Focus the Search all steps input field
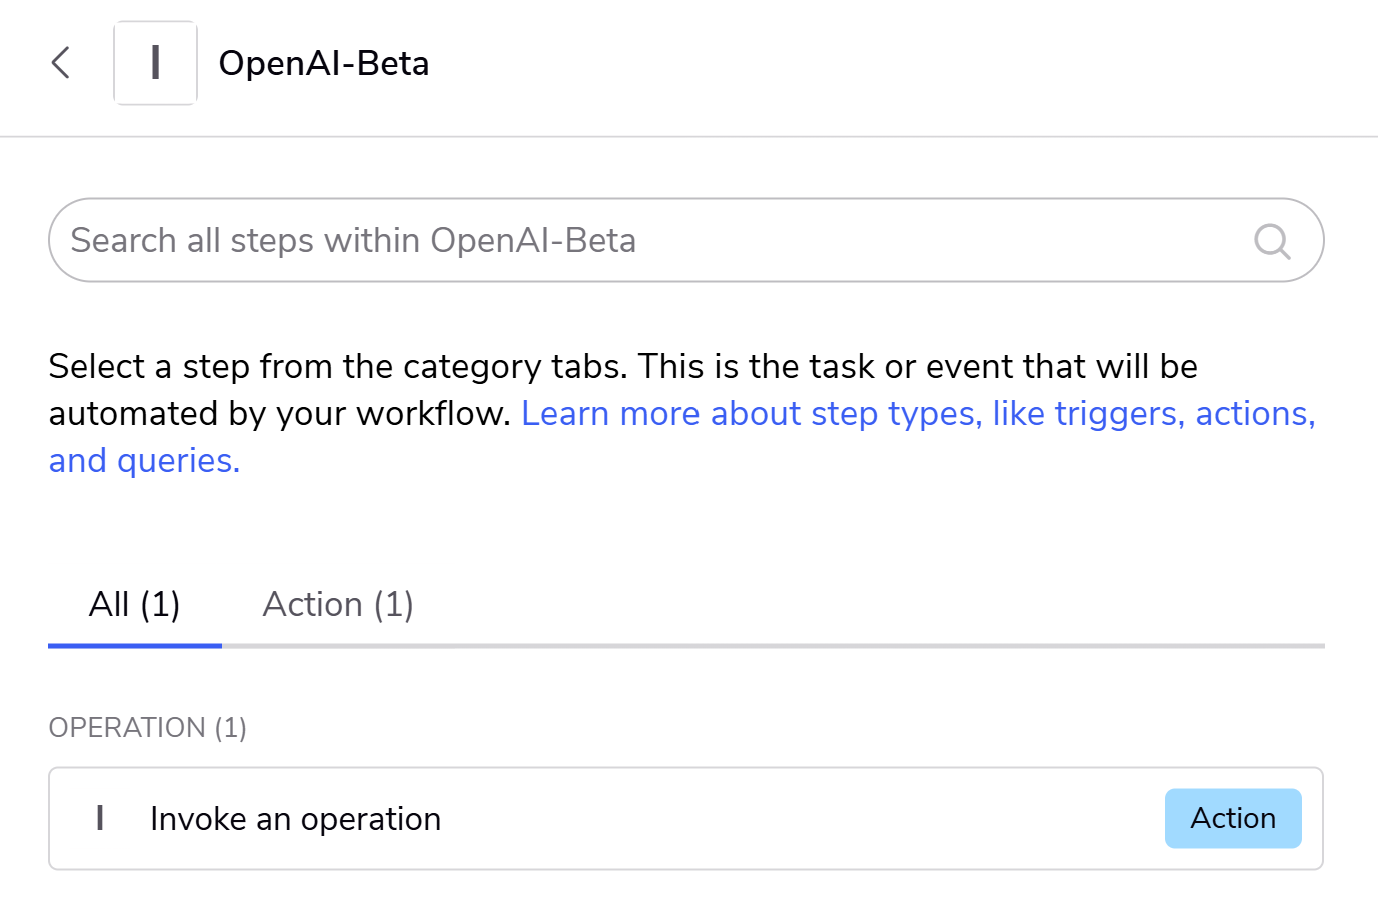 coord(686,240)
